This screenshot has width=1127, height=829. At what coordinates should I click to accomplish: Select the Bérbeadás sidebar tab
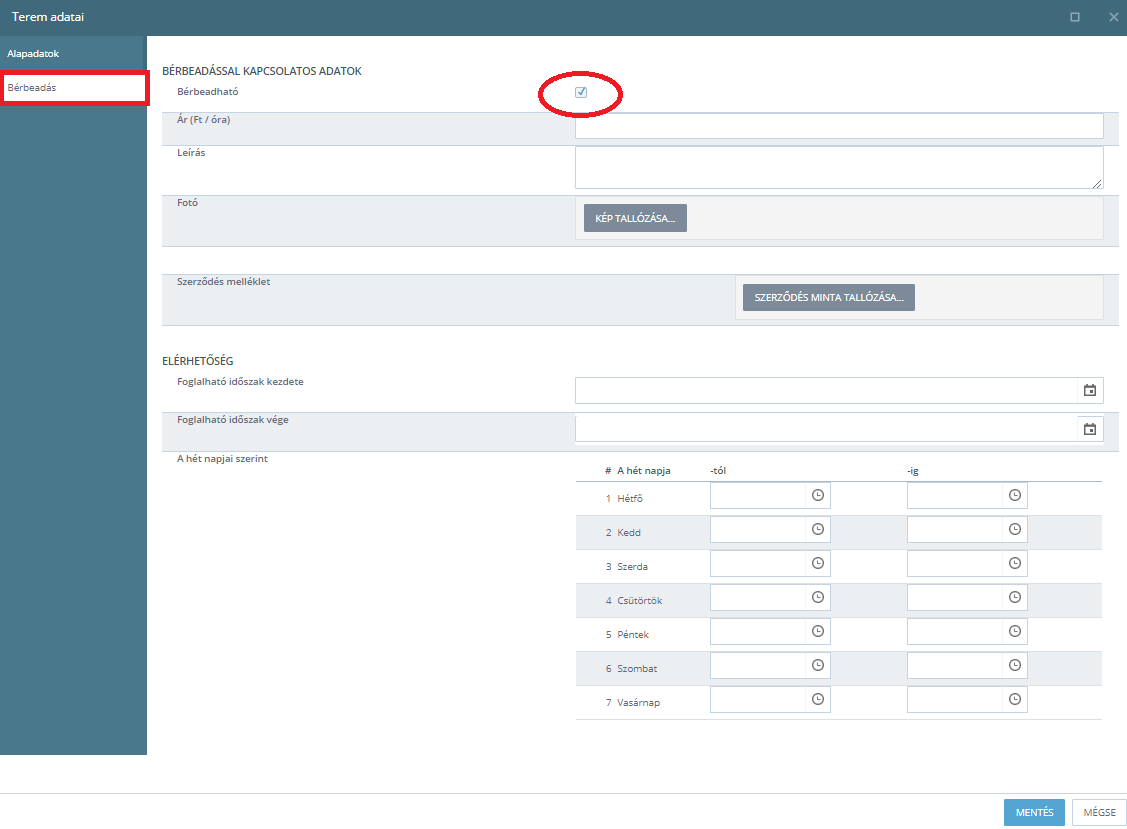coord(73,88)
